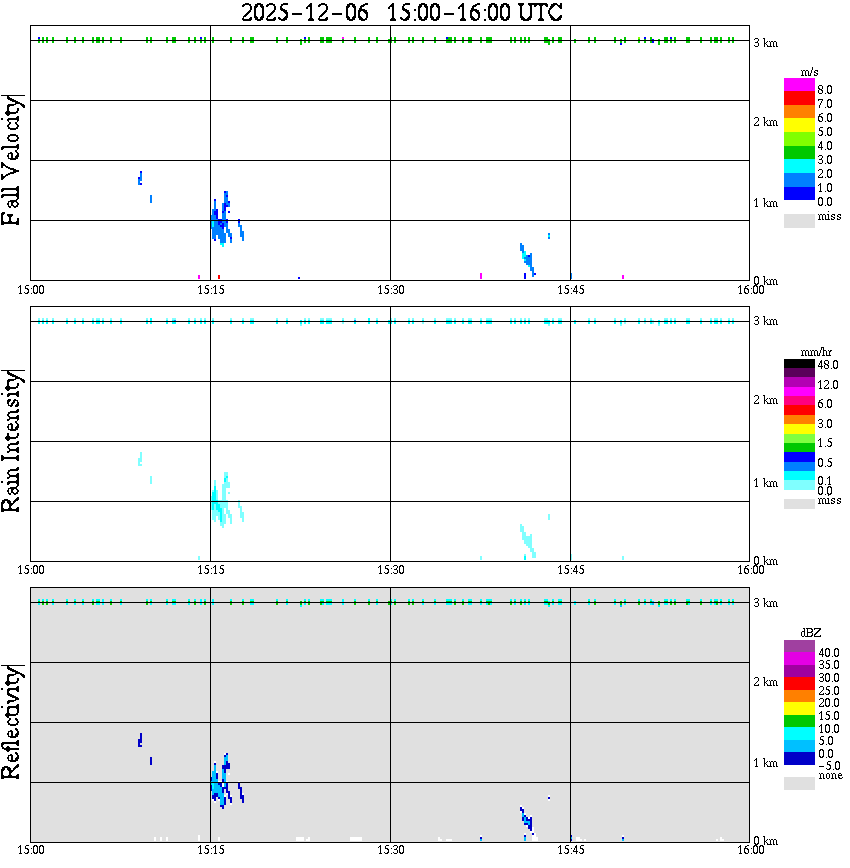
Task: Click the black 48.0 swatch in the mm/hr legend
Action: tap(799, 364)
